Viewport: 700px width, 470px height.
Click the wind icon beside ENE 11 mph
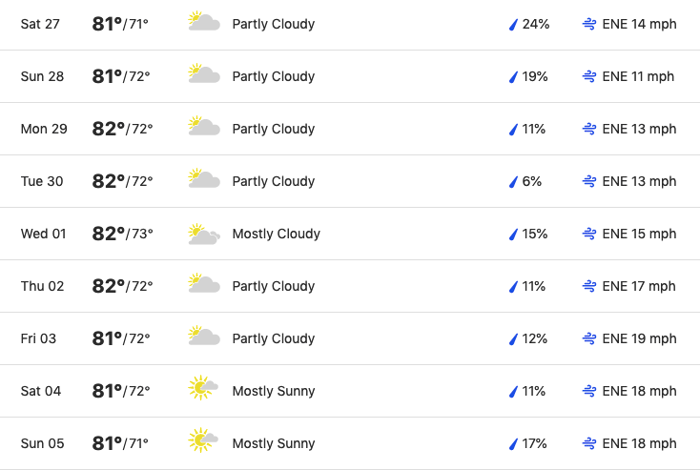point(590,76)
